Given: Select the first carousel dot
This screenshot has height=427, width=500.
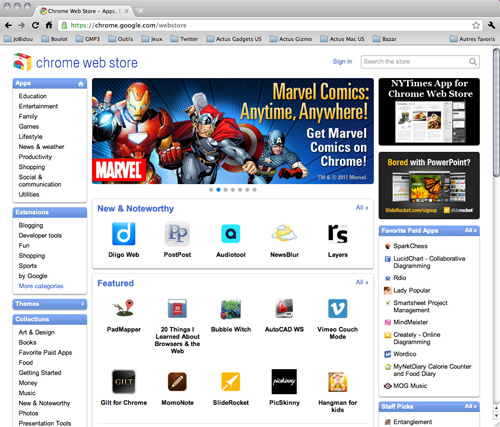Looking at the screenshot, I should coord(211,190).
